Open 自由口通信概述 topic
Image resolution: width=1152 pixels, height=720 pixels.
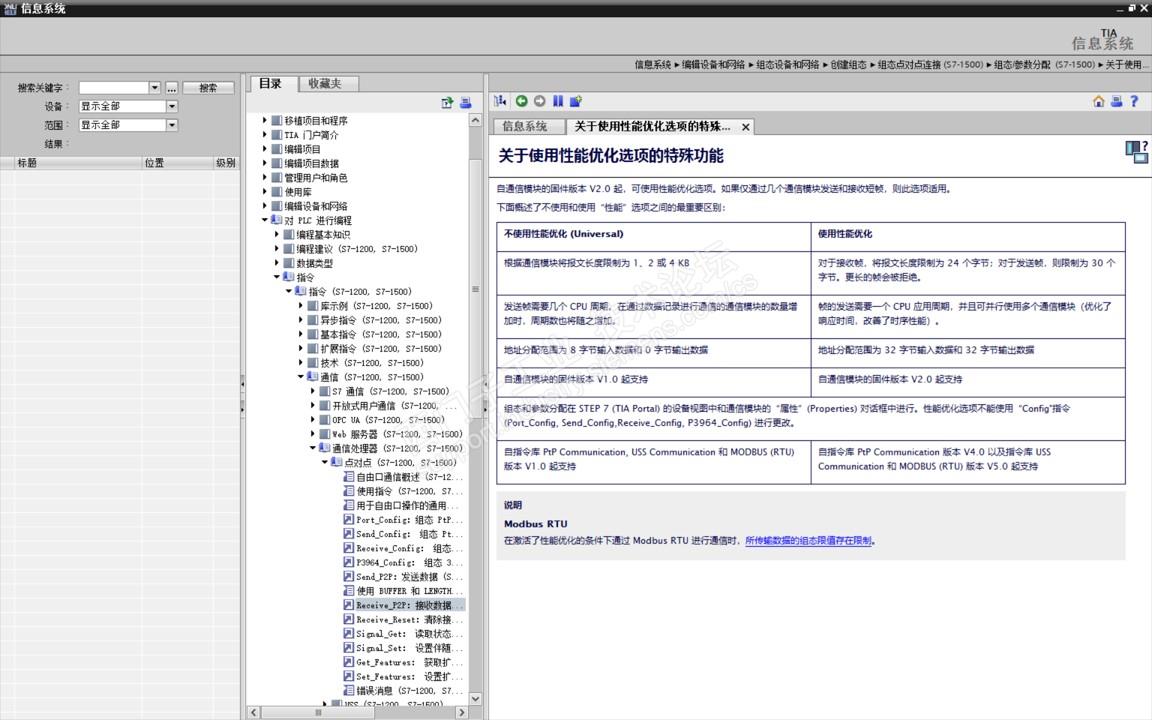pyautogui.click(x=405, y=477)
